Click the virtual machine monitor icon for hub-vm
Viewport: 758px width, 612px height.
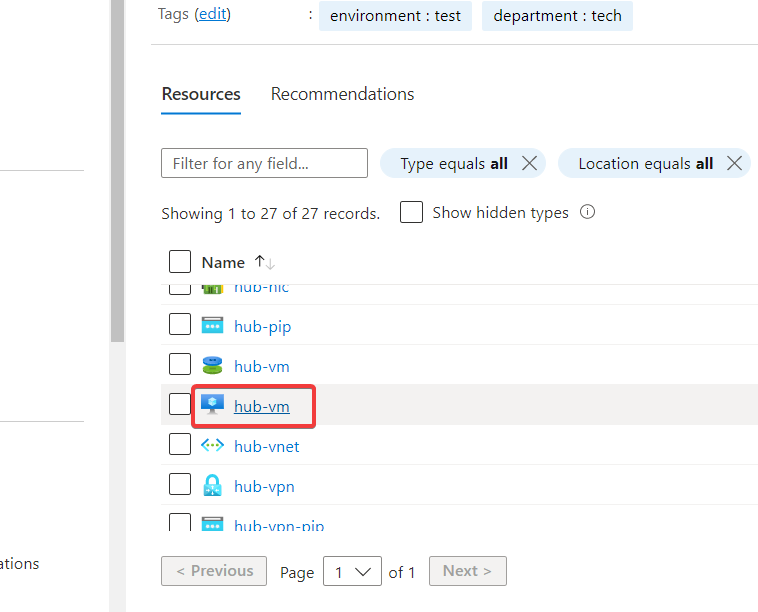(x=212, y=405)
